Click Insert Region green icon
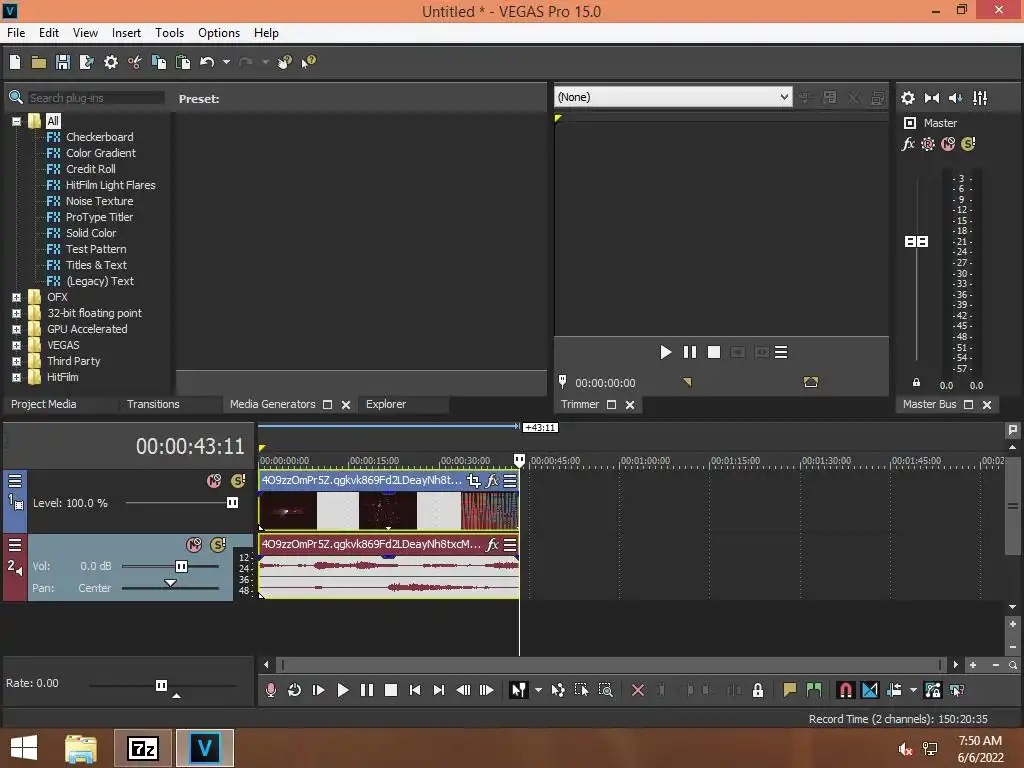The height and width of the screenshot is (768, 1024). pos(814,690)
